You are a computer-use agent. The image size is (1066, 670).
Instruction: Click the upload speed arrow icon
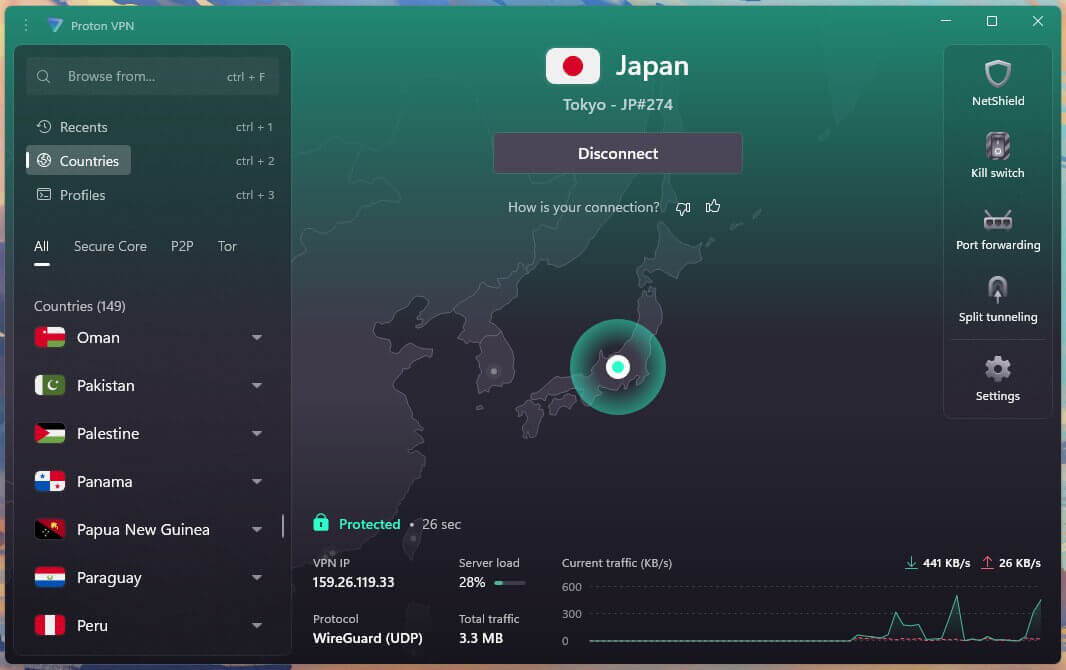point(987,563)
